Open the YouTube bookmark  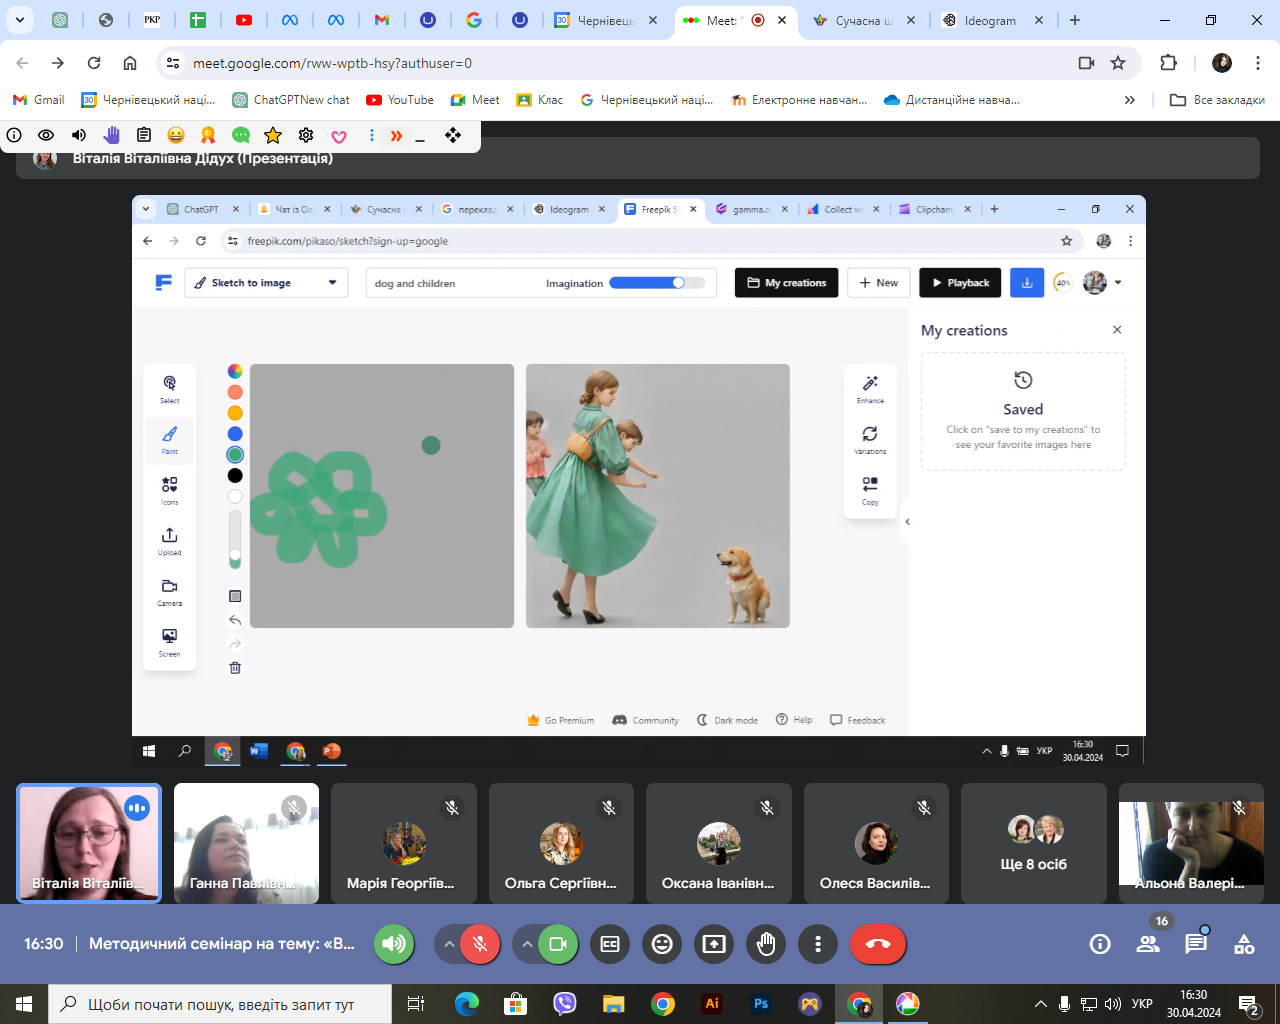[400, 100]
